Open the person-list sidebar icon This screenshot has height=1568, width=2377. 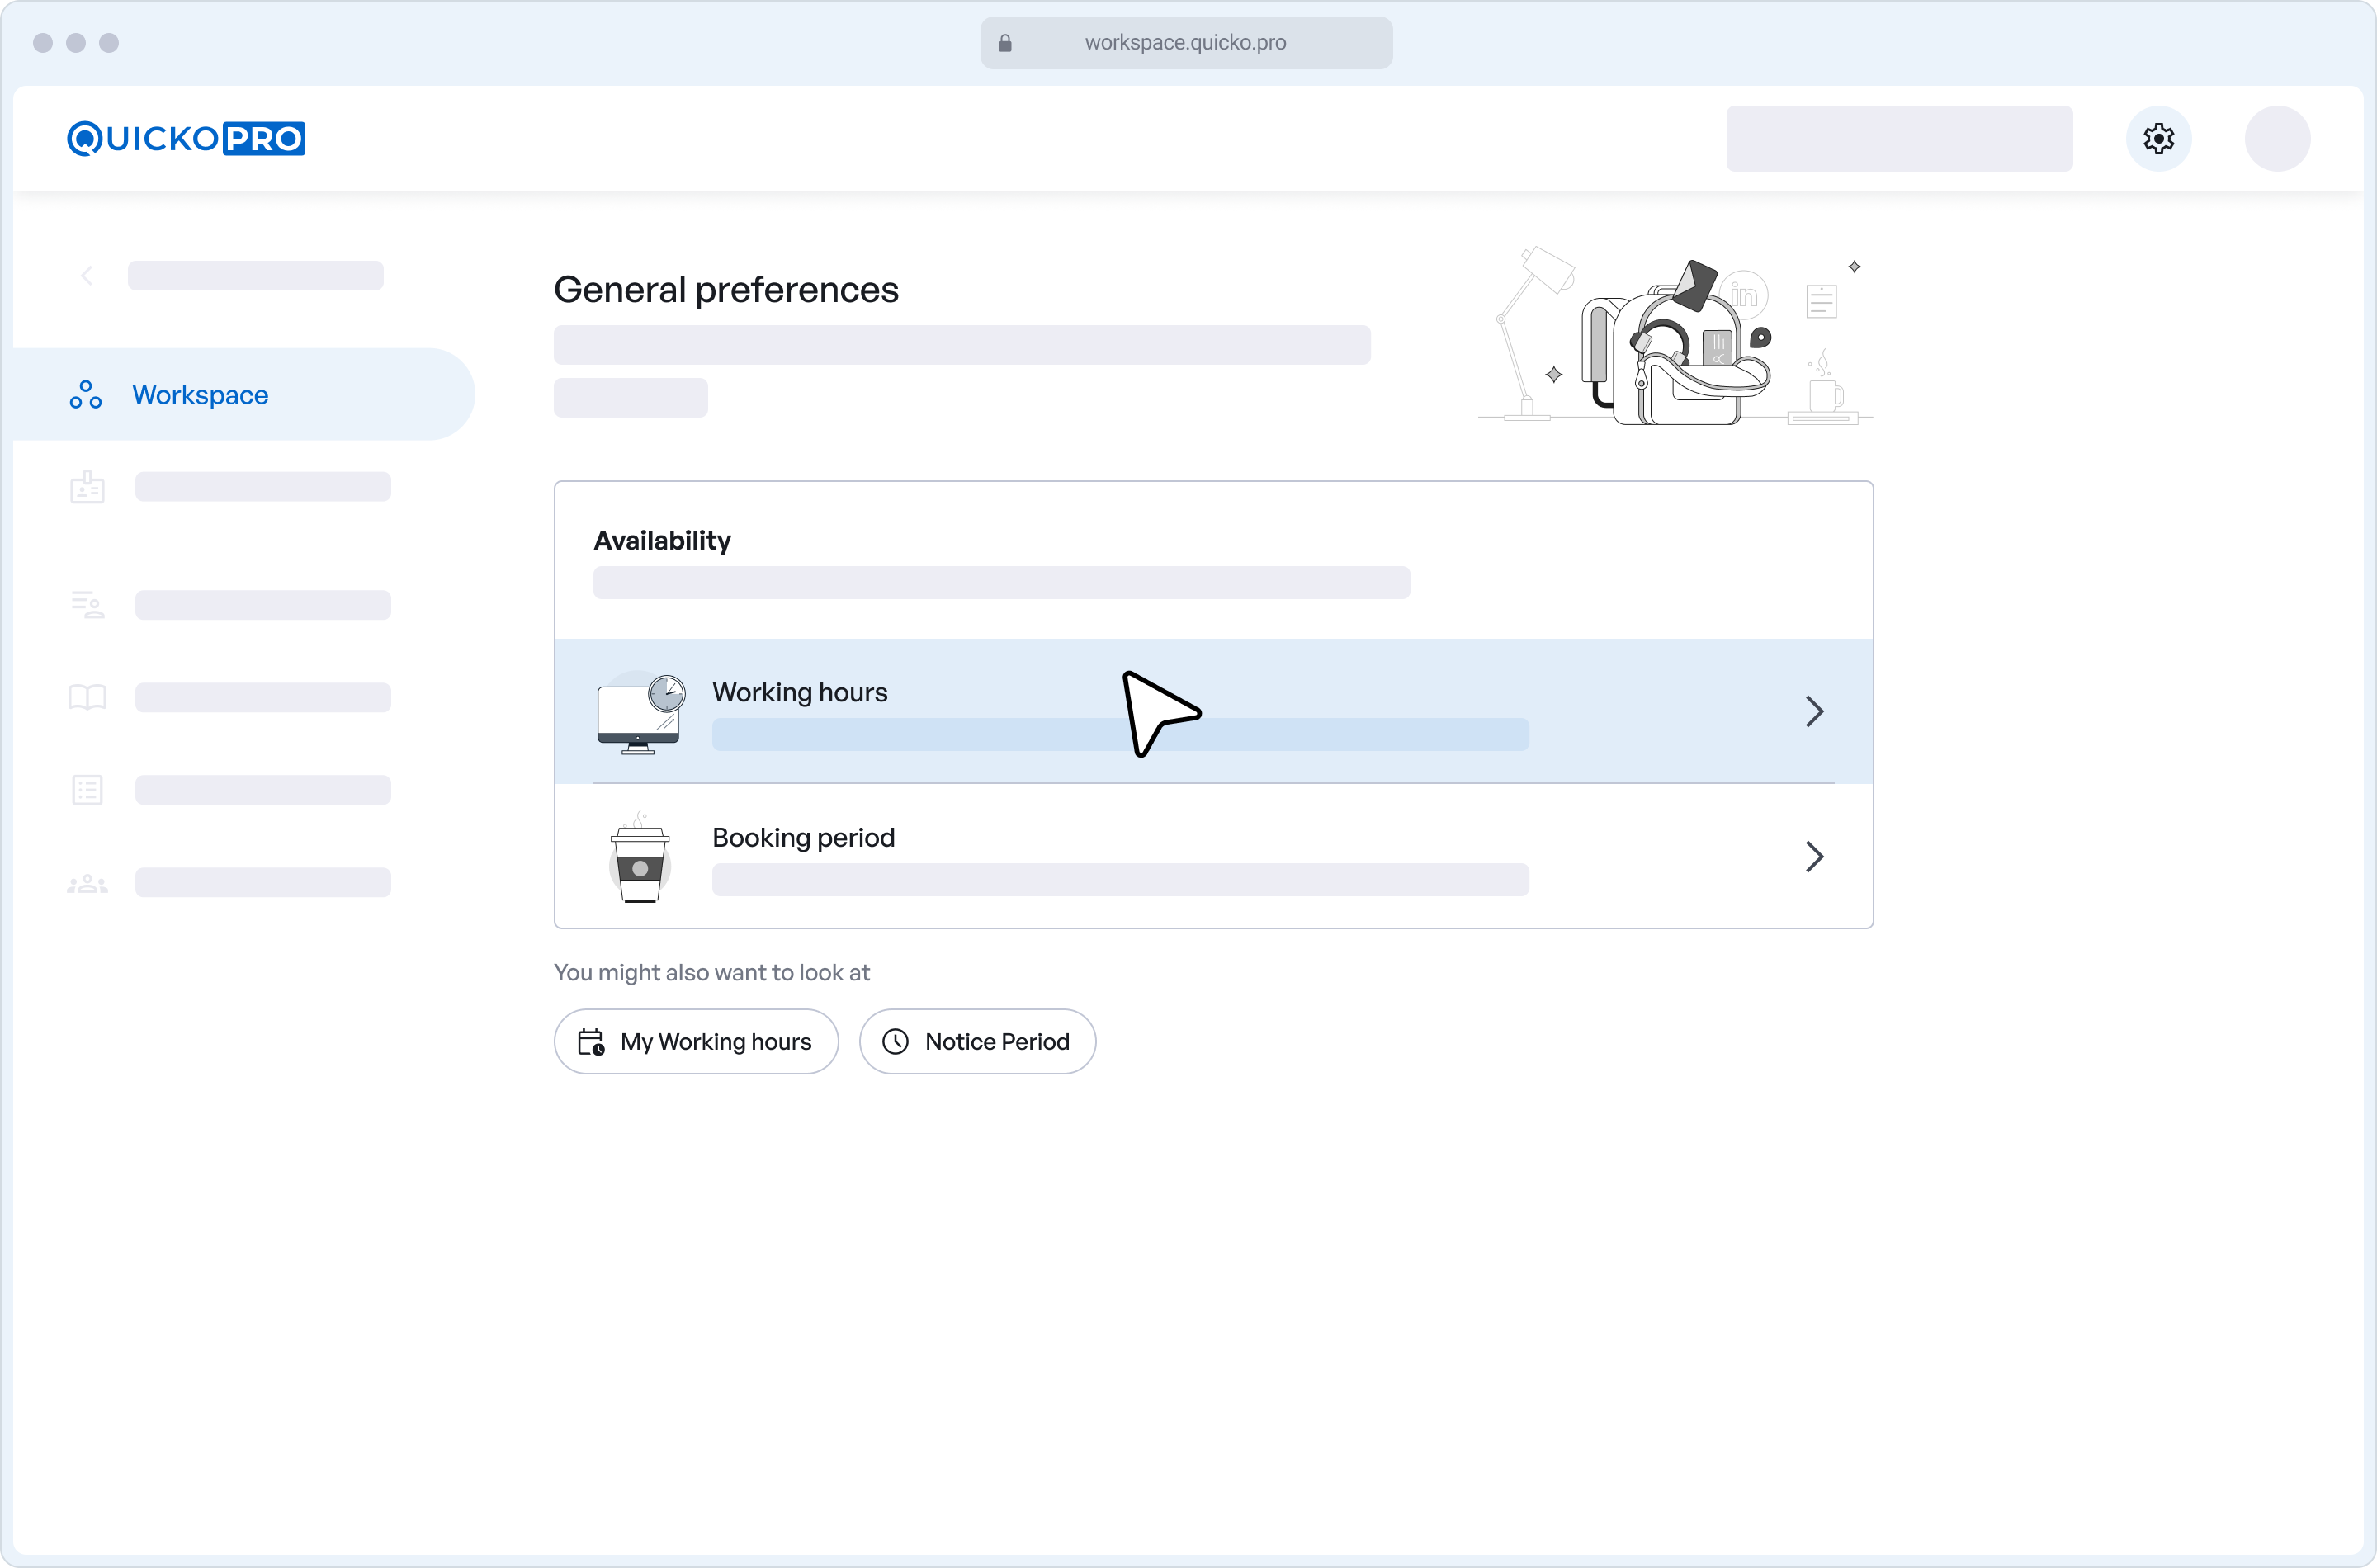87,604
